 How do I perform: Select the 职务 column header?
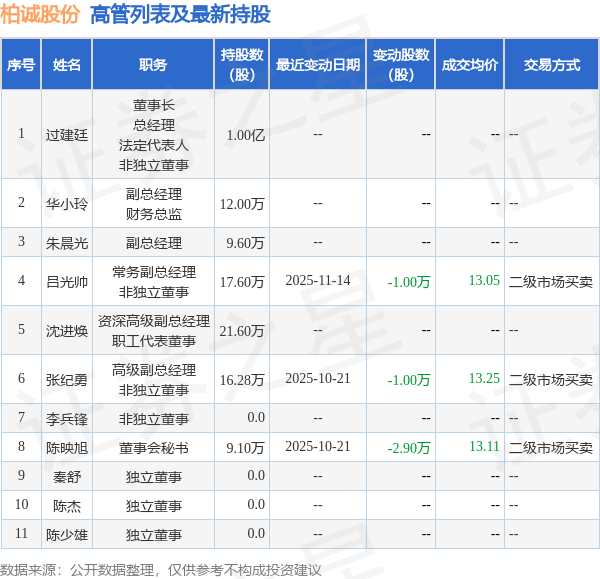[153, 65]
